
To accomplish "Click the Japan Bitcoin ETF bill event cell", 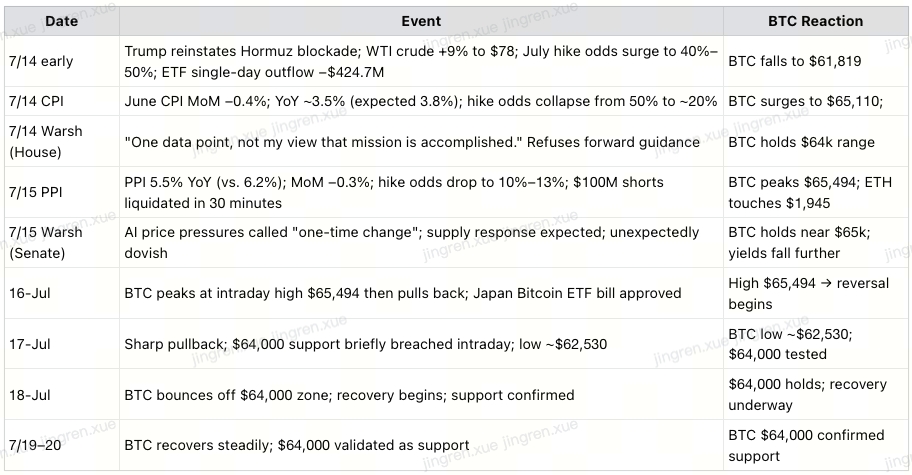I will point(421,293).
